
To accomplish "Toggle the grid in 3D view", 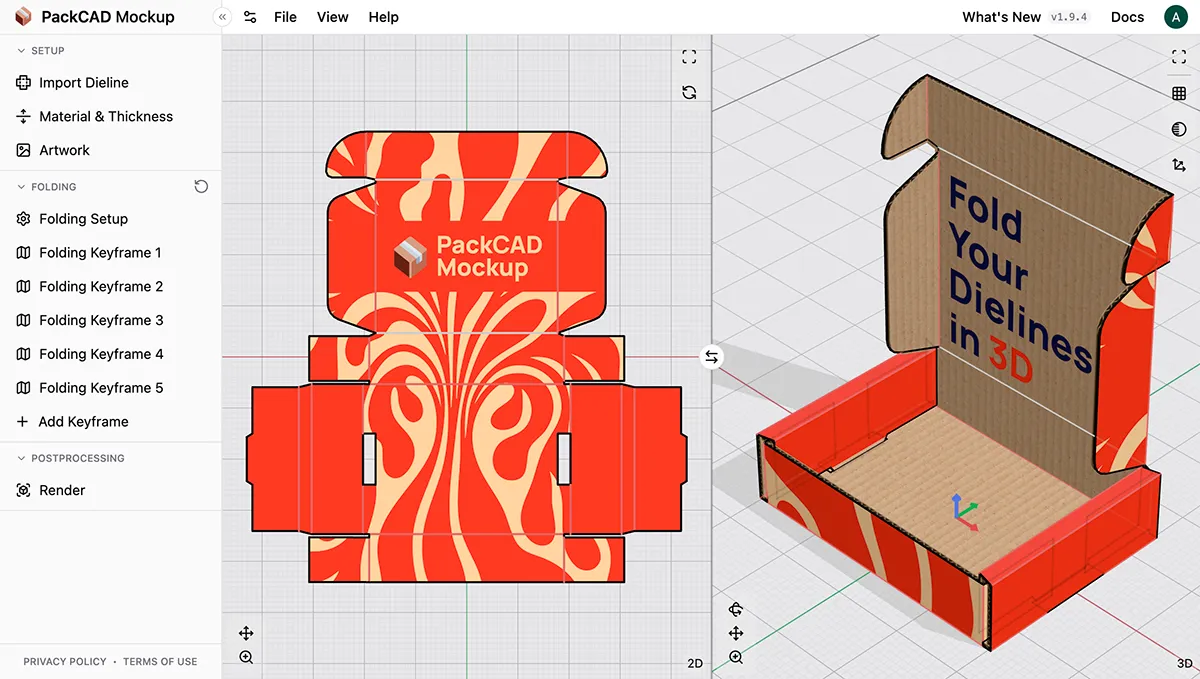I will [x=1179, y=93].
